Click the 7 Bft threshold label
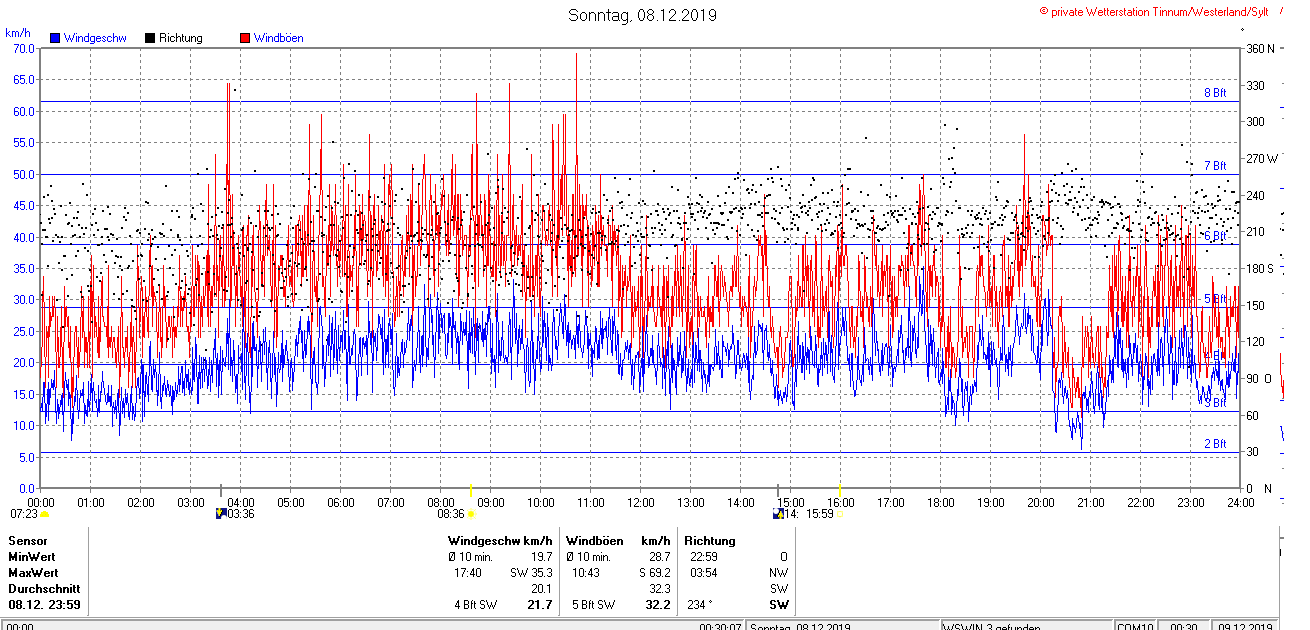This screenshot has width=1310, height=630. pos(1215,166)
